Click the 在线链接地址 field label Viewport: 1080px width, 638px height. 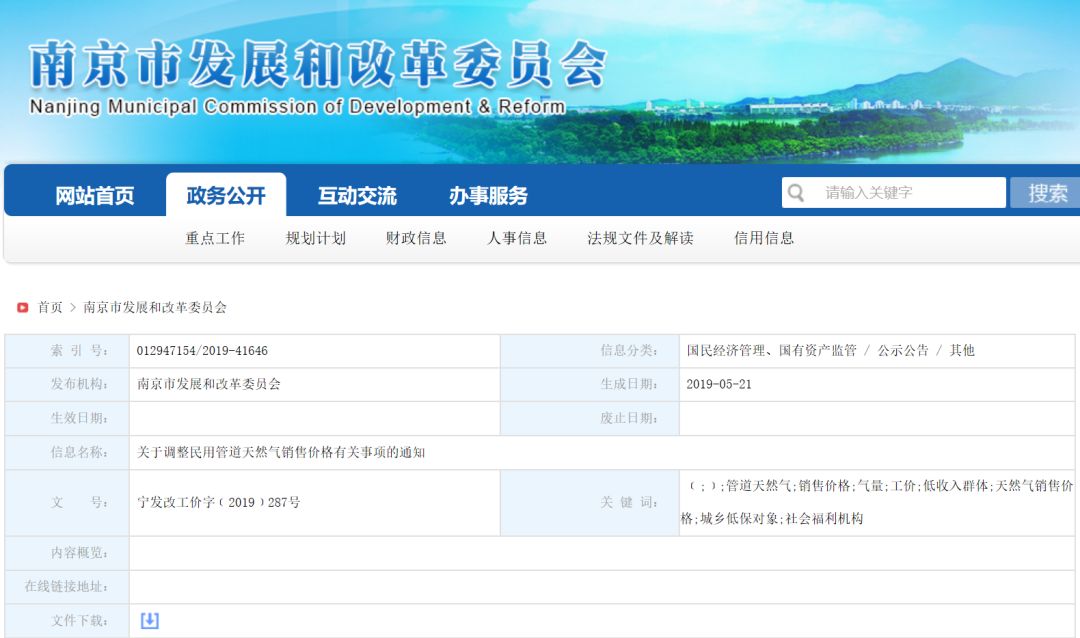pos(66,587)
